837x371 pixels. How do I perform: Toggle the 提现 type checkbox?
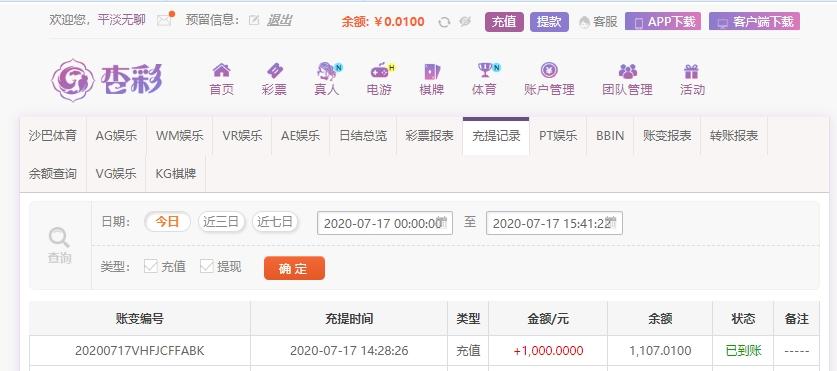pos(207,266)
